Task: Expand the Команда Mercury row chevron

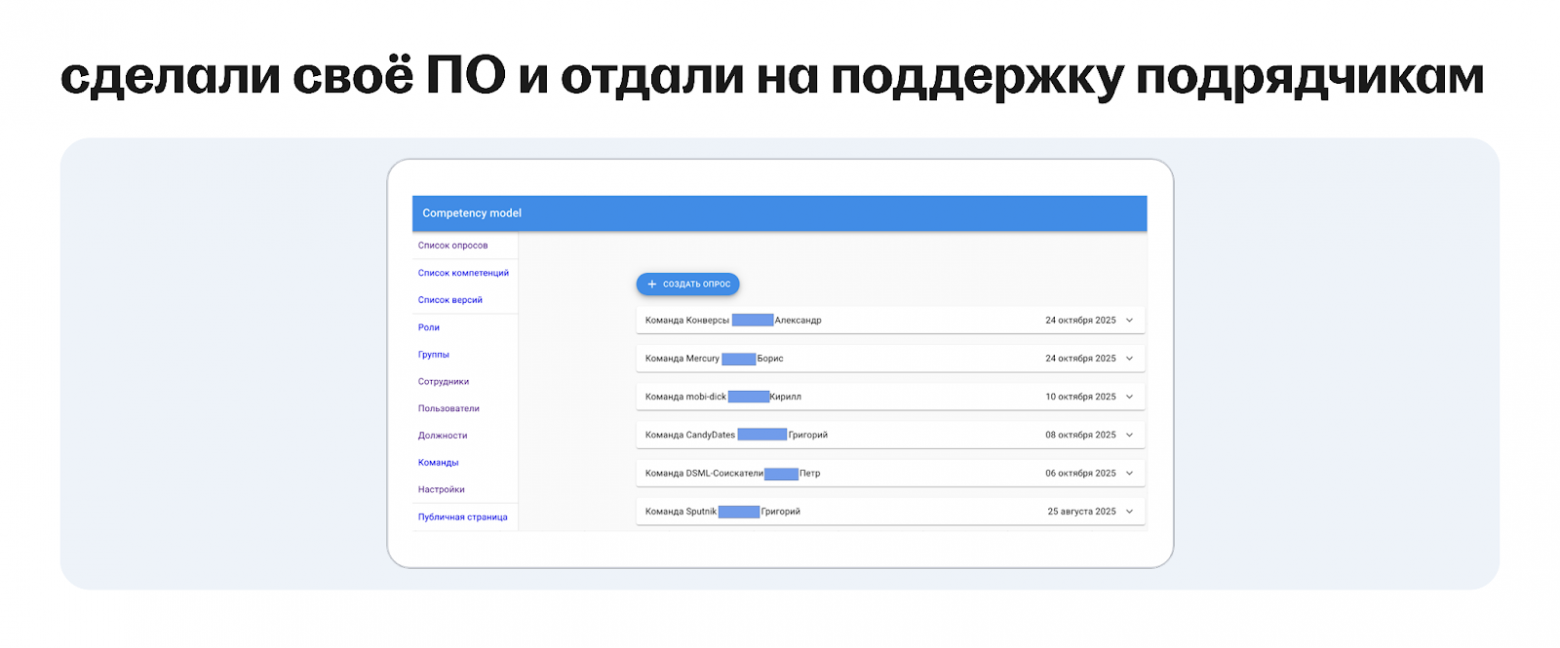Action: click(1129, 358)
